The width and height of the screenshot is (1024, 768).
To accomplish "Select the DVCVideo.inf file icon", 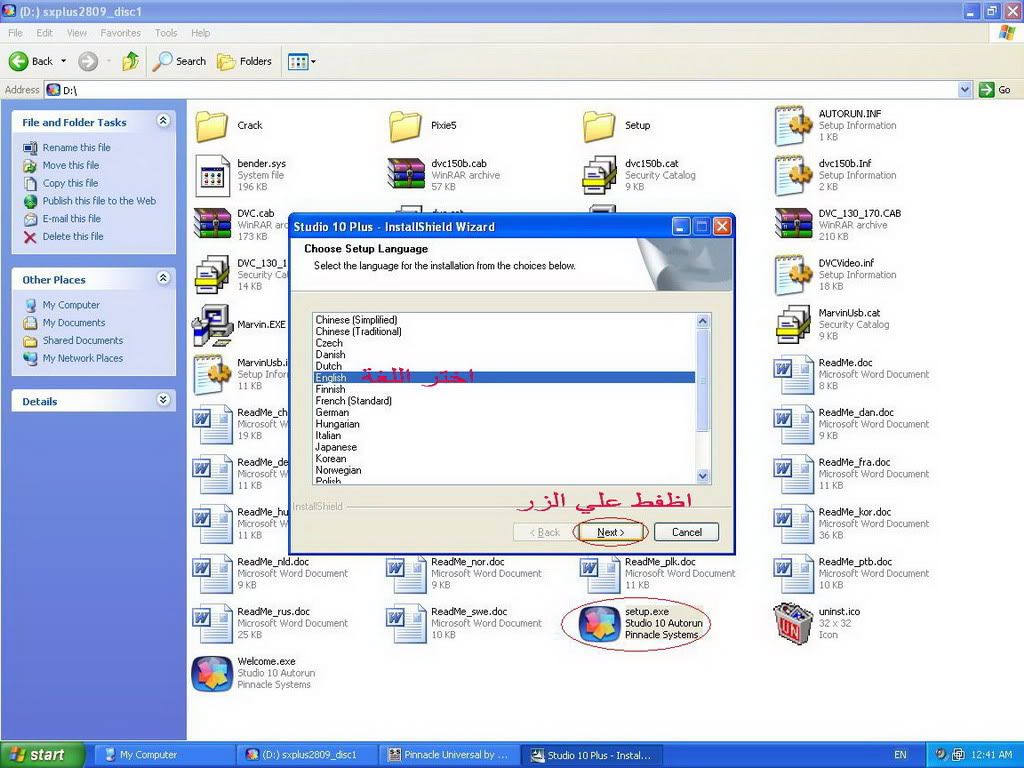I will click(x=793, y=274).
